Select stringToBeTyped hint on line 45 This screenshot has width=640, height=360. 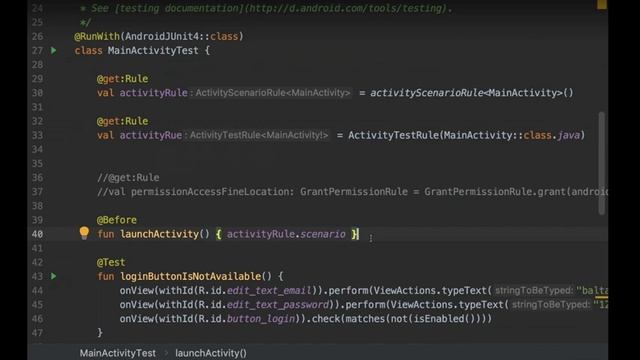(551, 305)
